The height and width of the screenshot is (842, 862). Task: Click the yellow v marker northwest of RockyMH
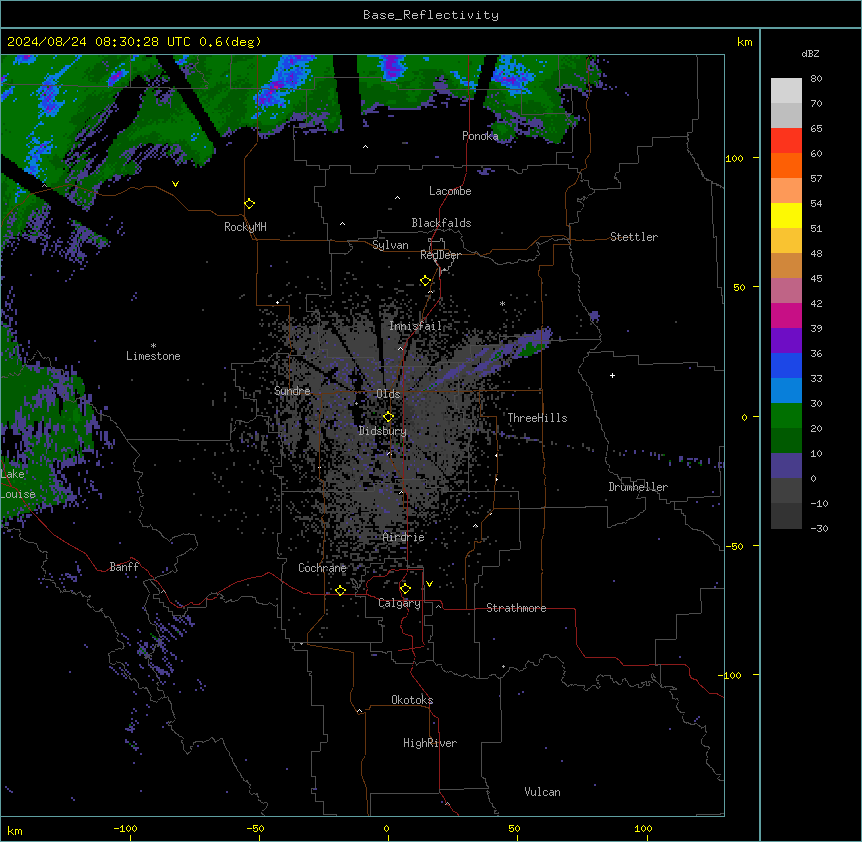pyautogui.click(x=175, y=184)
